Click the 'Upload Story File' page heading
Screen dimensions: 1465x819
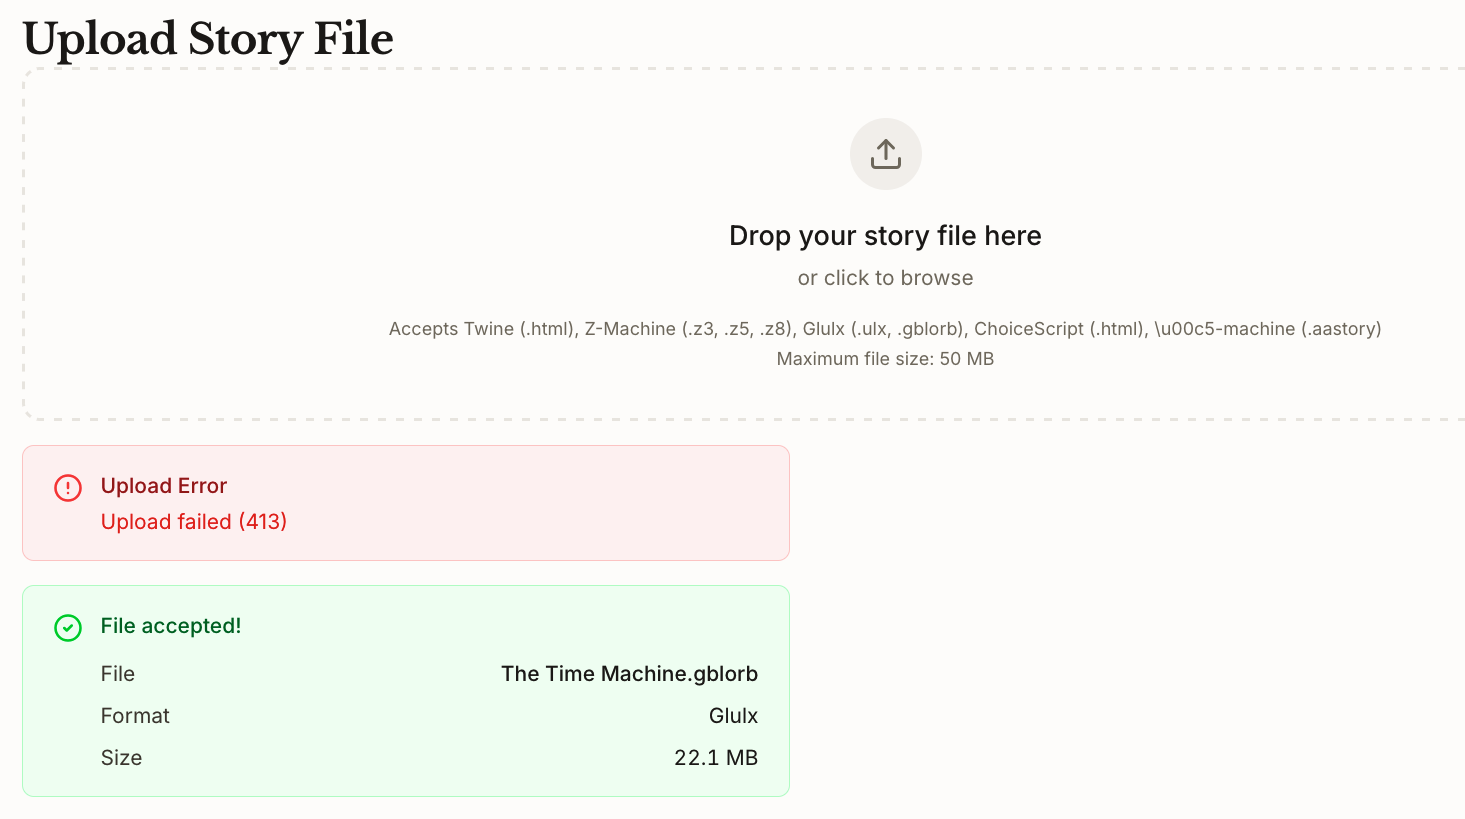click(x=208, y=39)
